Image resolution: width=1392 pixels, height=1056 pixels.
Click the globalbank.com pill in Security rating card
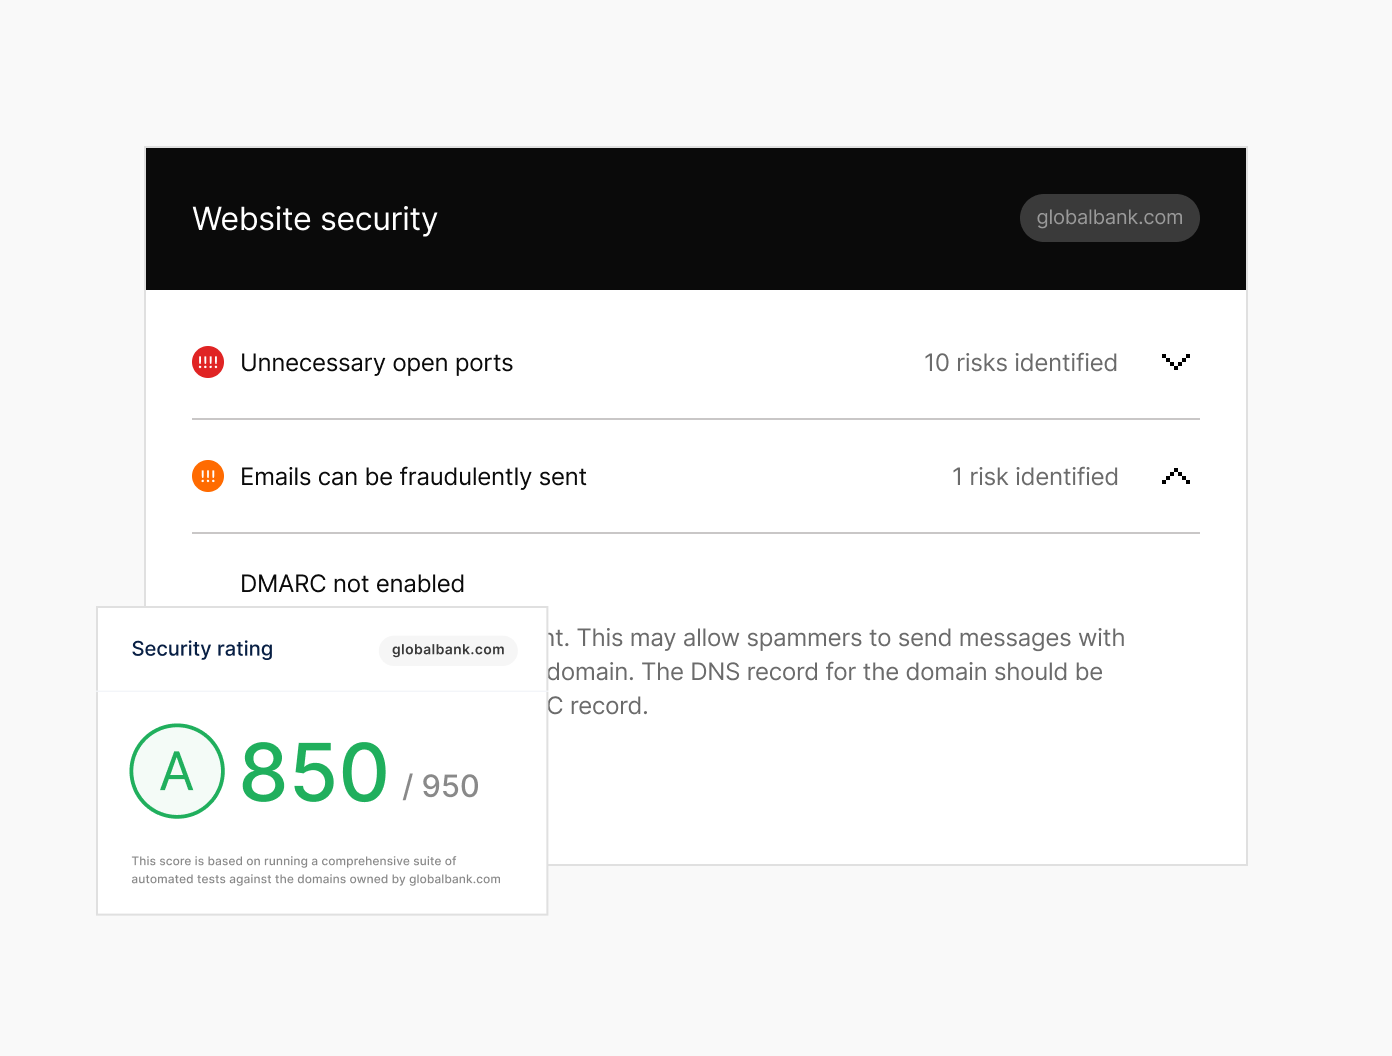point(448,650)
